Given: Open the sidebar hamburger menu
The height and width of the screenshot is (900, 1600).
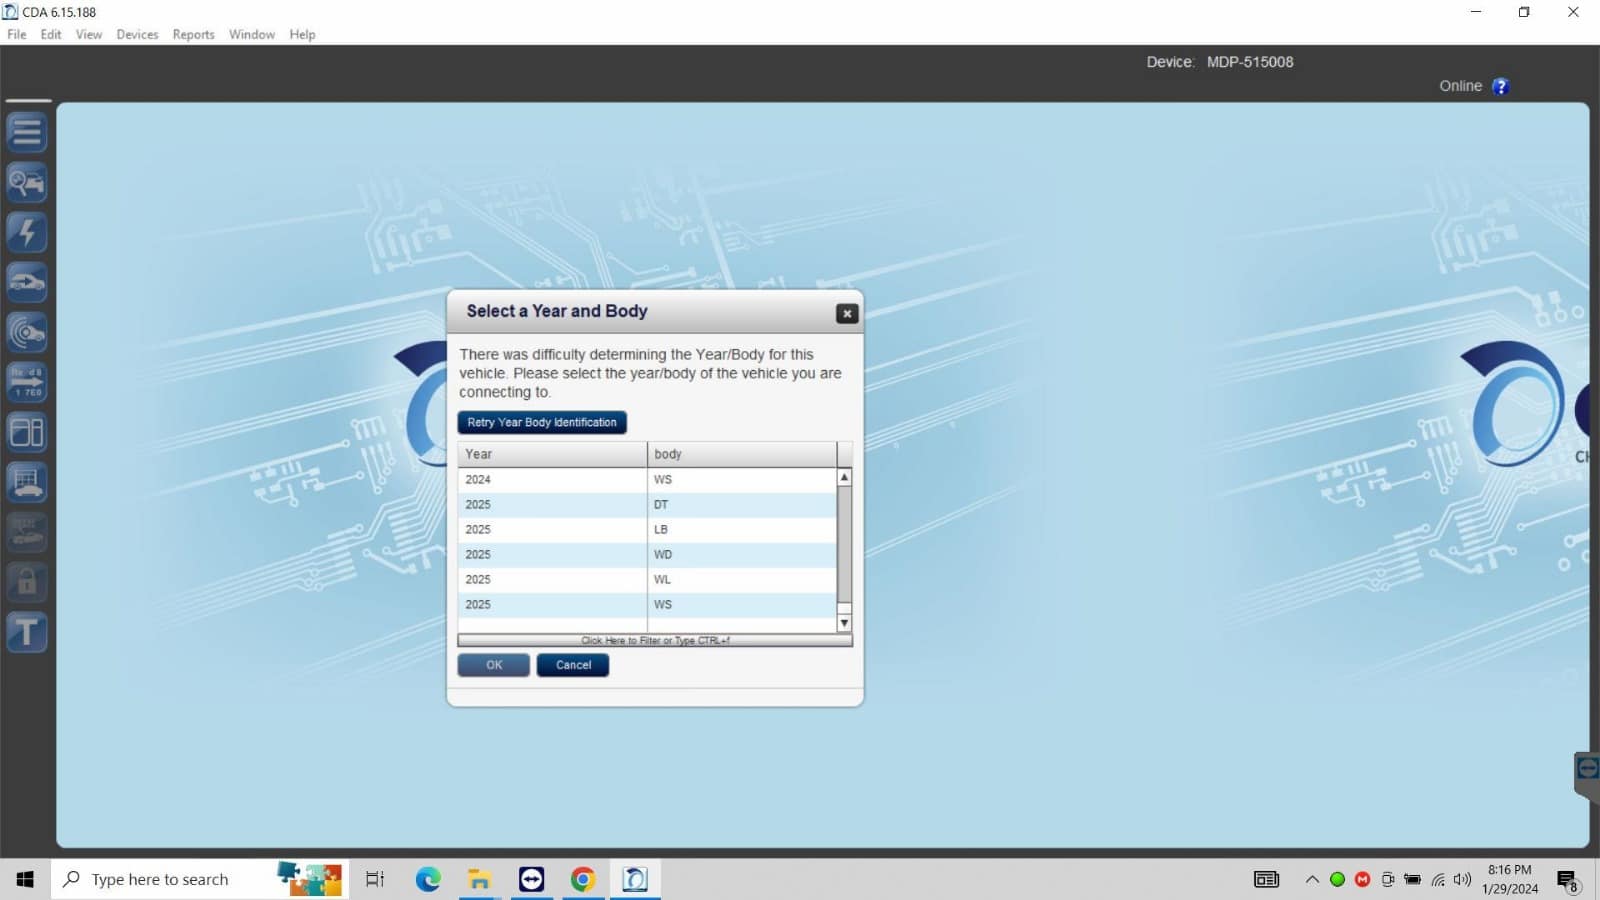Looking at the screenshot, I should click(x=27, y=131).
